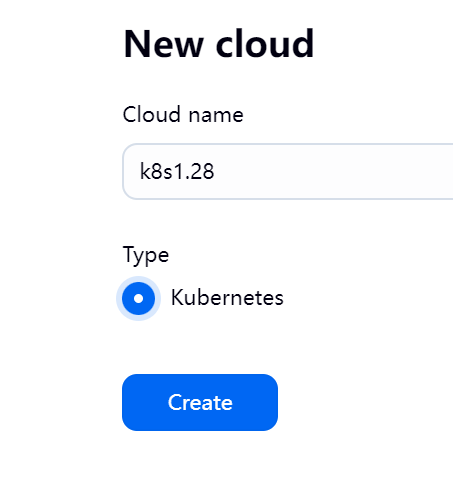Click the Kubernetes type label
The width and height of the screenshot is (453, 477).
(x=227, y=297)
